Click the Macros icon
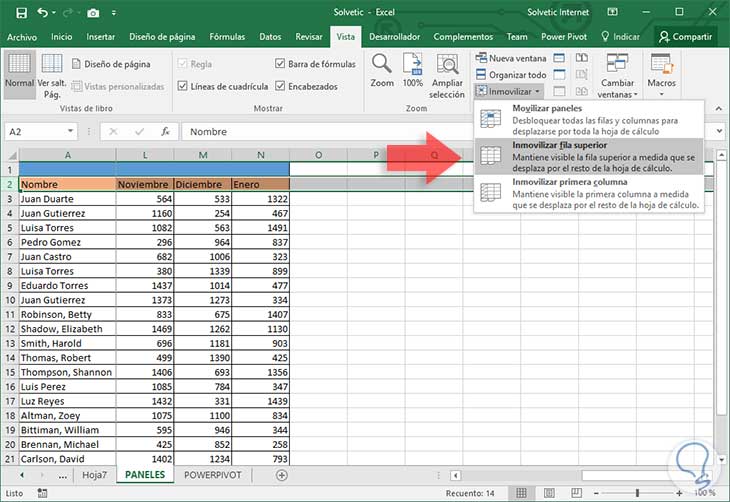The height and width of the screenshot is (502, 730). pos(661,66)
